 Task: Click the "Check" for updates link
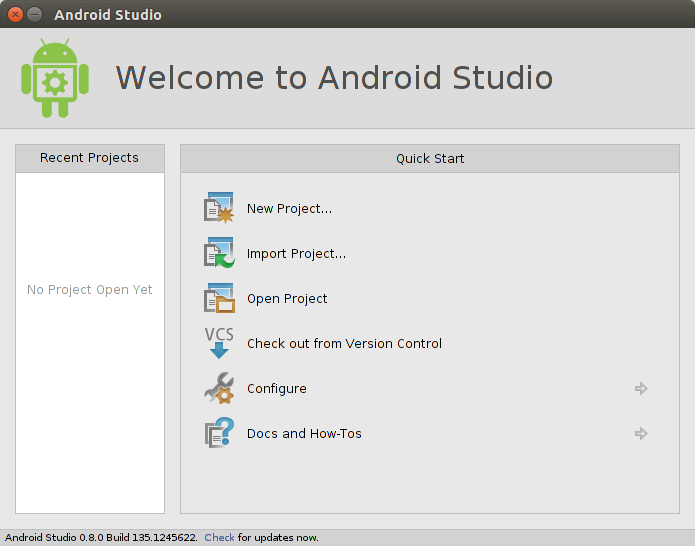(219, 538)
